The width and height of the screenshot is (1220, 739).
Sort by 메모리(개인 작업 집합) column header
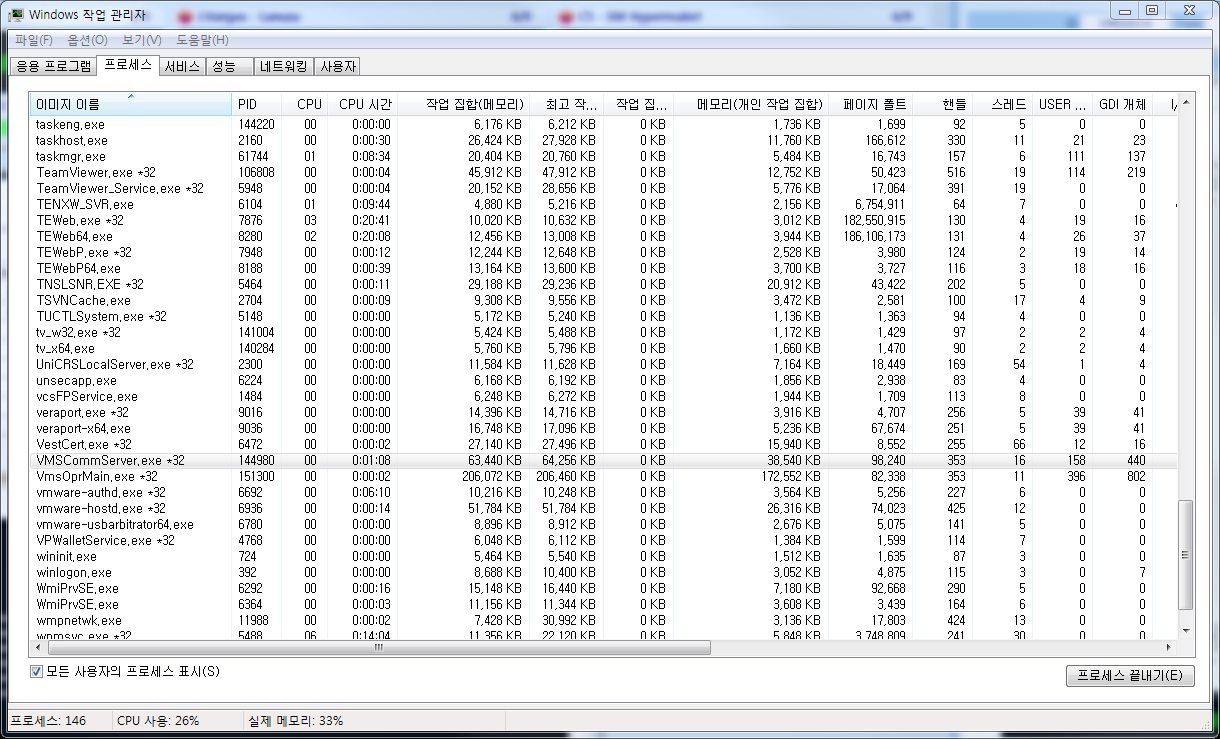(750, 105)
